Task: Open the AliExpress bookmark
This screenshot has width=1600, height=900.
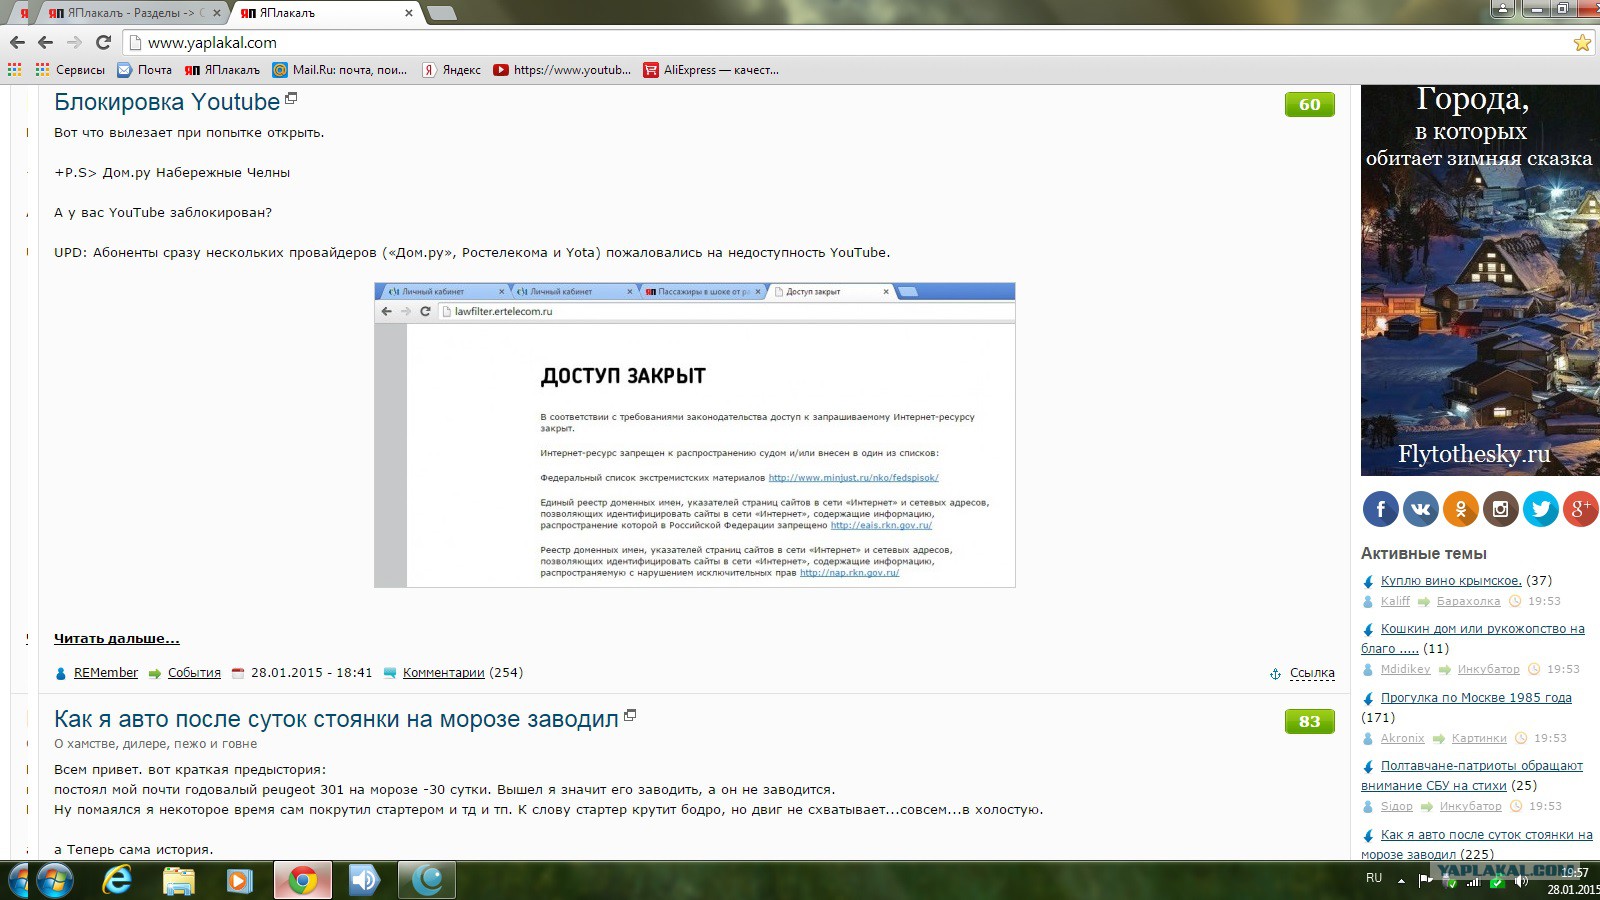Action: (711, 70)
